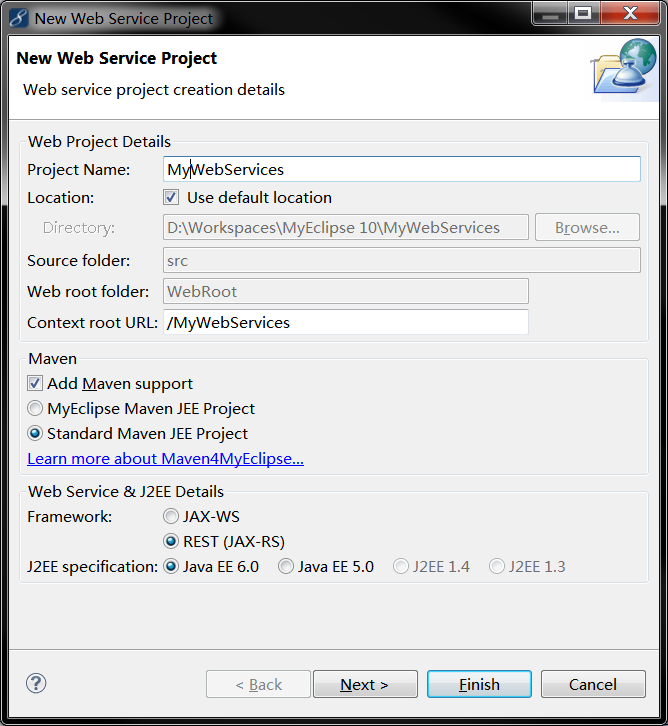The height and width of the screenshot is (726, 668).
Task: Maximize the New Web Service Project window
Action: (x=583, y=13)
